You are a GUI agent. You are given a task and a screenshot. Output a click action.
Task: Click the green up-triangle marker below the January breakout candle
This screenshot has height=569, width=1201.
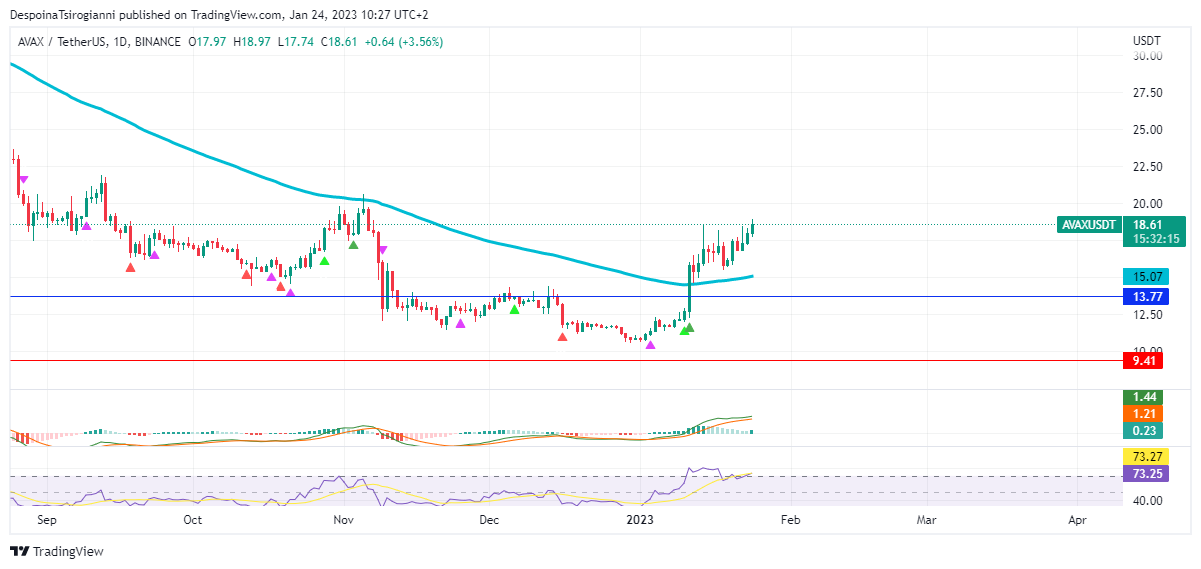point(688,327)
